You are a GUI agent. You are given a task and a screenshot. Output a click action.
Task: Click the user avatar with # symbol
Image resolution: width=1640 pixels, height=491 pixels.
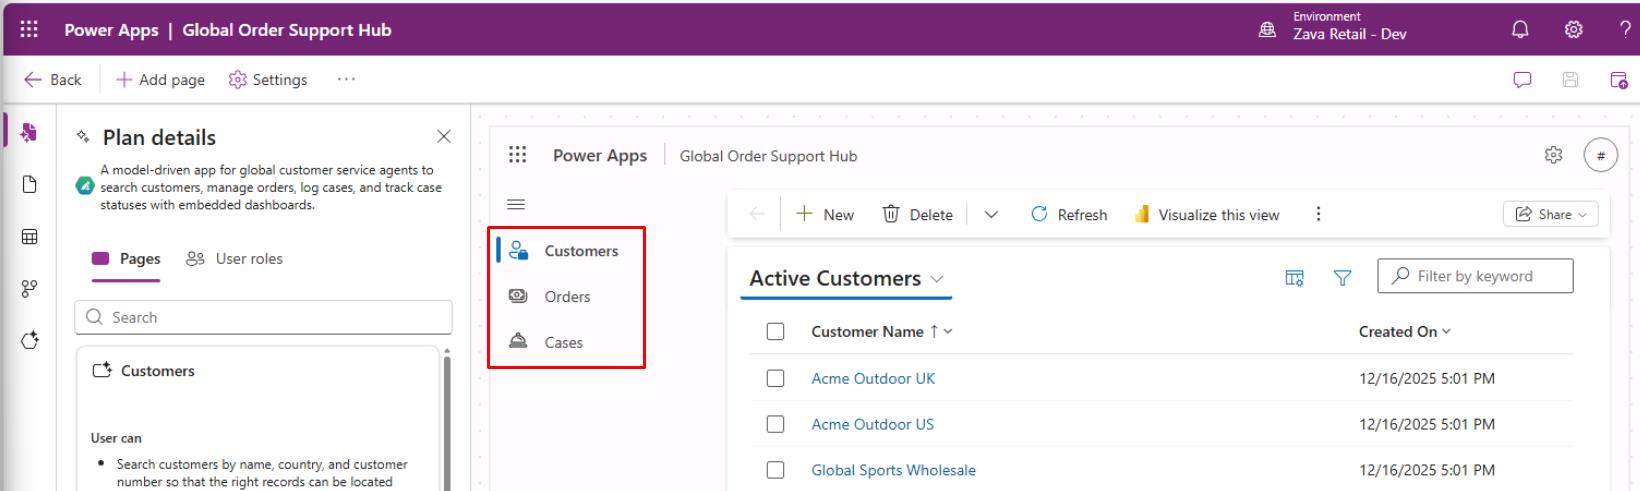[1601, 155]
